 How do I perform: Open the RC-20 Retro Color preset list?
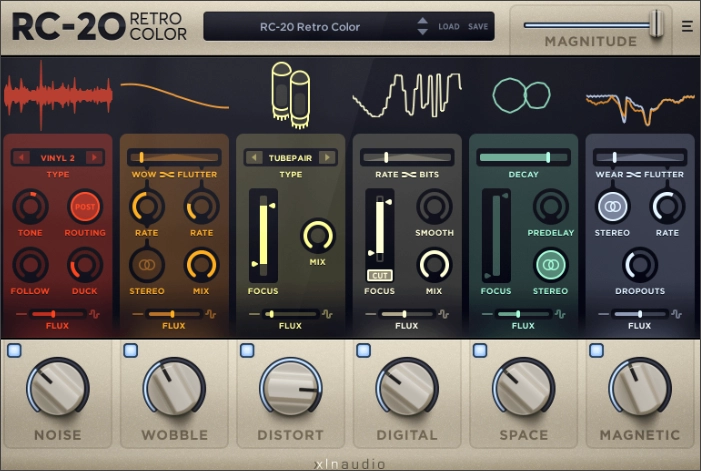pyautogui.click(x=310, y=27)
